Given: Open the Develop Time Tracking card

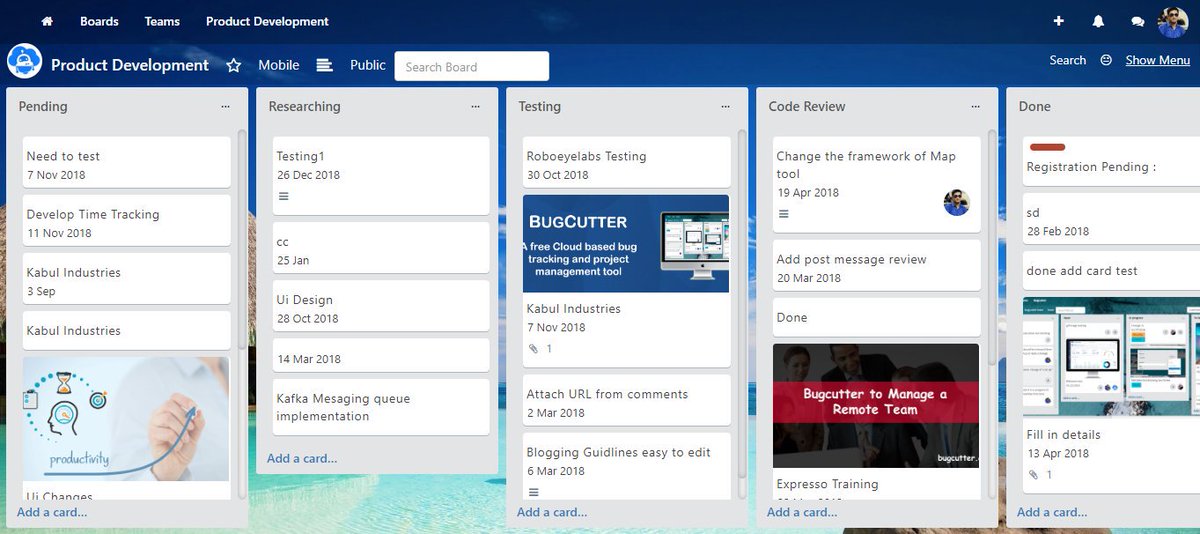Looking at the screenshot, I should tap(127, 221).
